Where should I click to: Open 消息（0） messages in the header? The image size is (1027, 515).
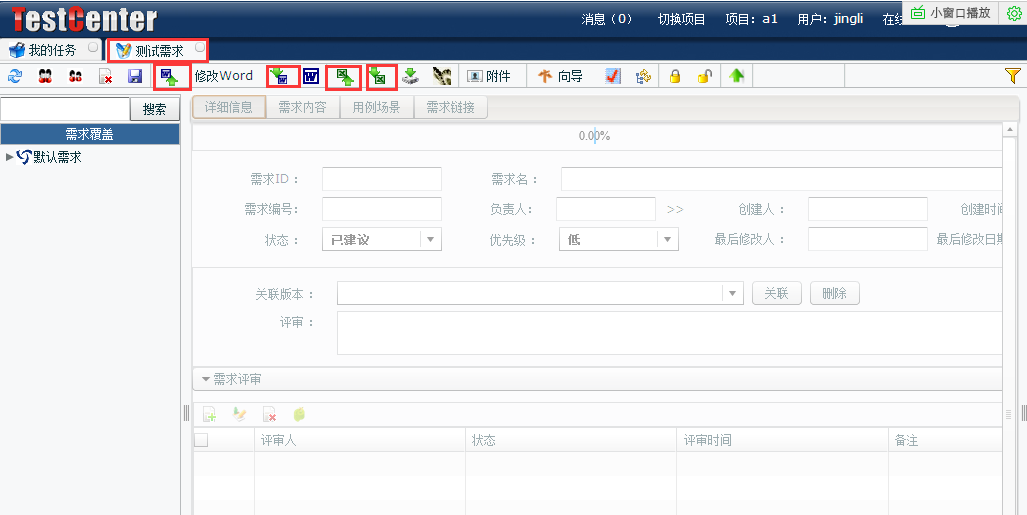click(x=607, y=19)
